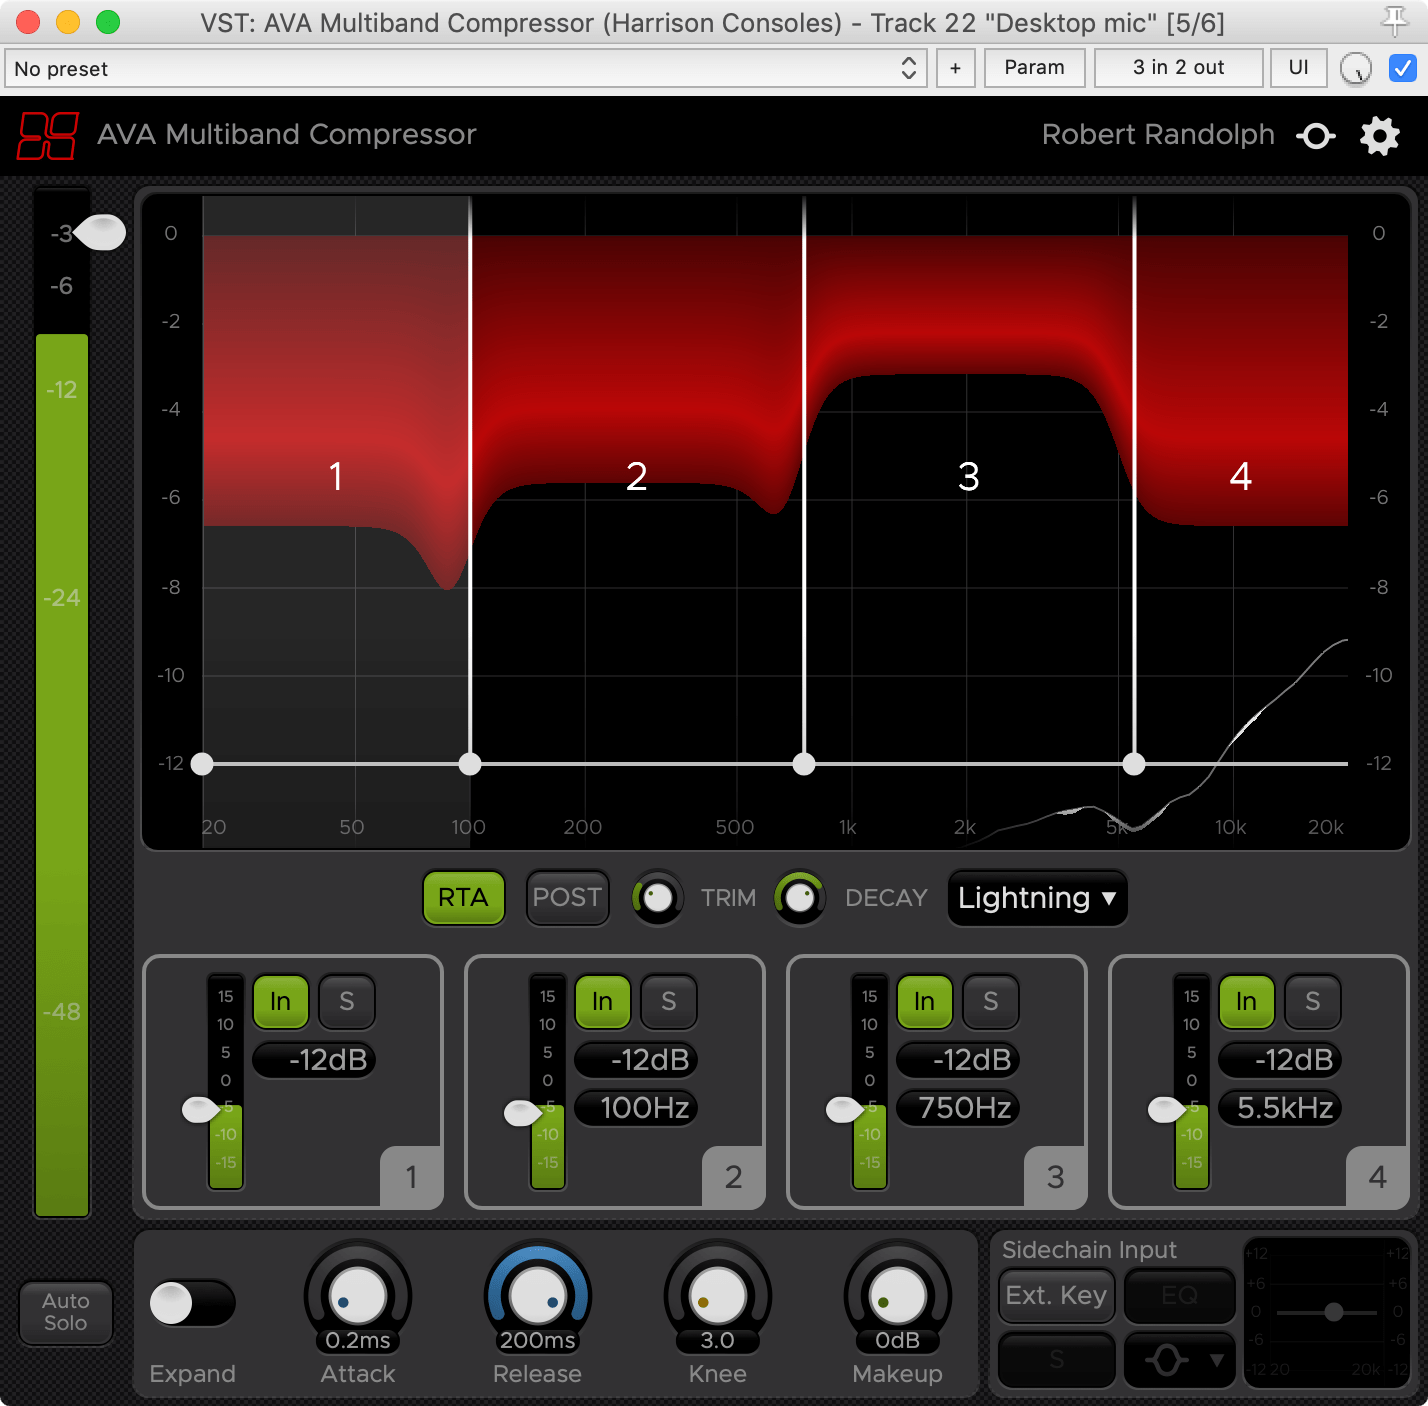Flip the Expand switch
1428x1406 pixels.
pos(192,1303)
